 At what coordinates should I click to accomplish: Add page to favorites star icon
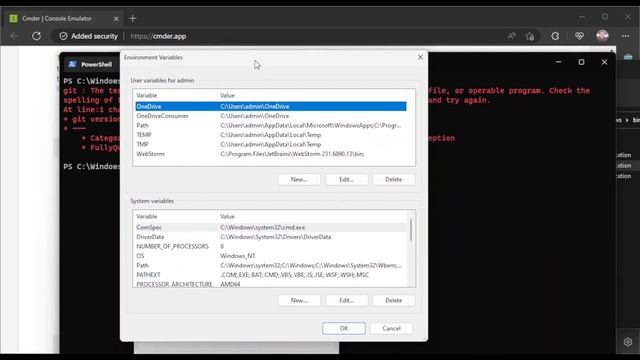click(530, 36)
